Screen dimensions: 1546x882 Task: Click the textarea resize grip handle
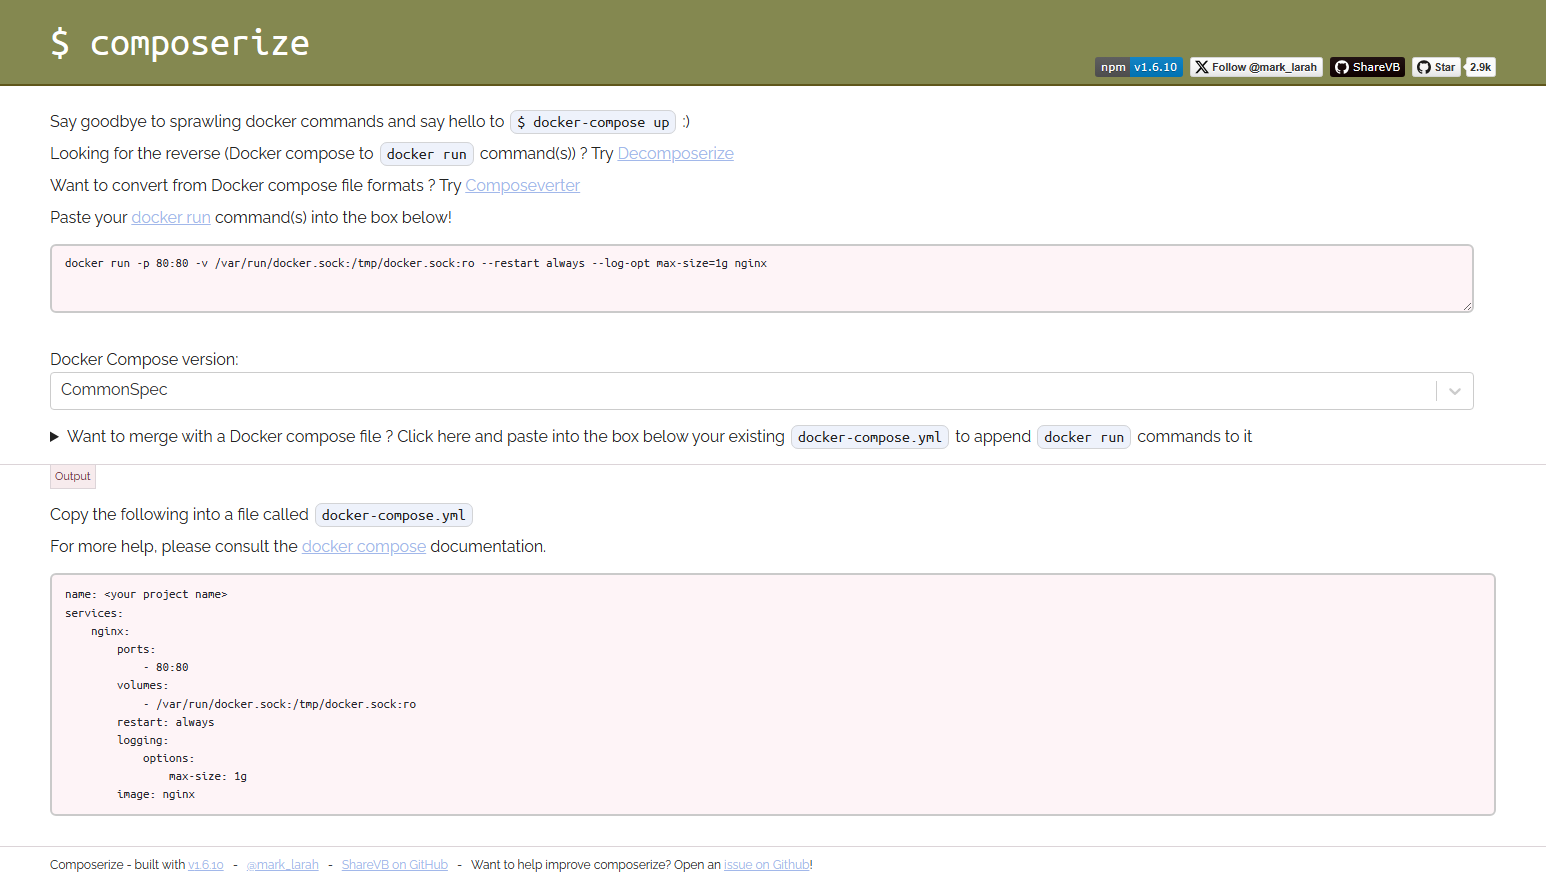tap(1467, 306)
